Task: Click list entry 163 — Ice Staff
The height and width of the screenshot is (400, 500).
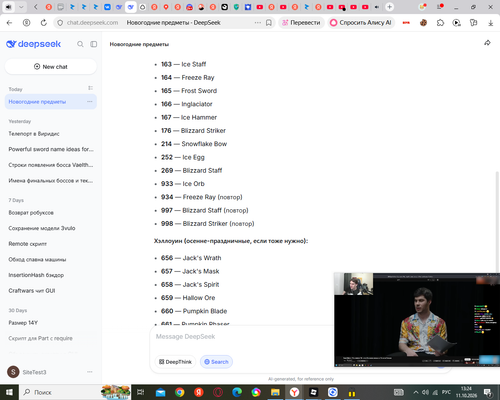Action: [183, 64]
